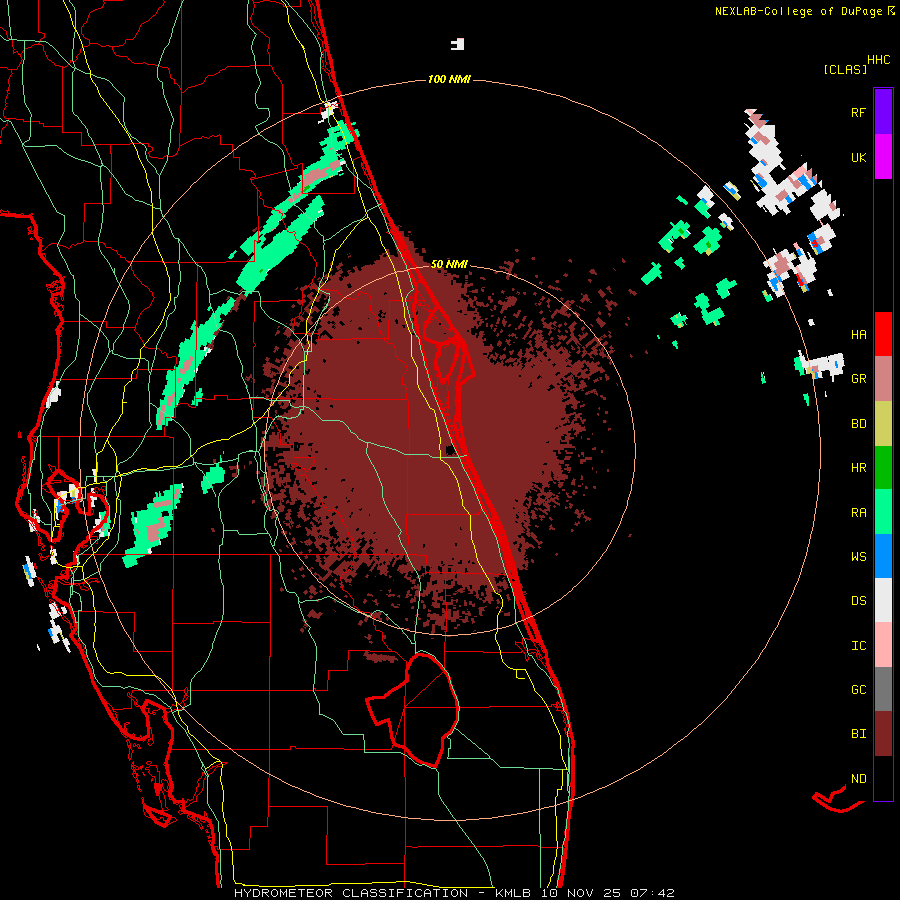Click the "ND" legend label
Image resolution: width=900 pixels, height=900 pixels.
858,778
